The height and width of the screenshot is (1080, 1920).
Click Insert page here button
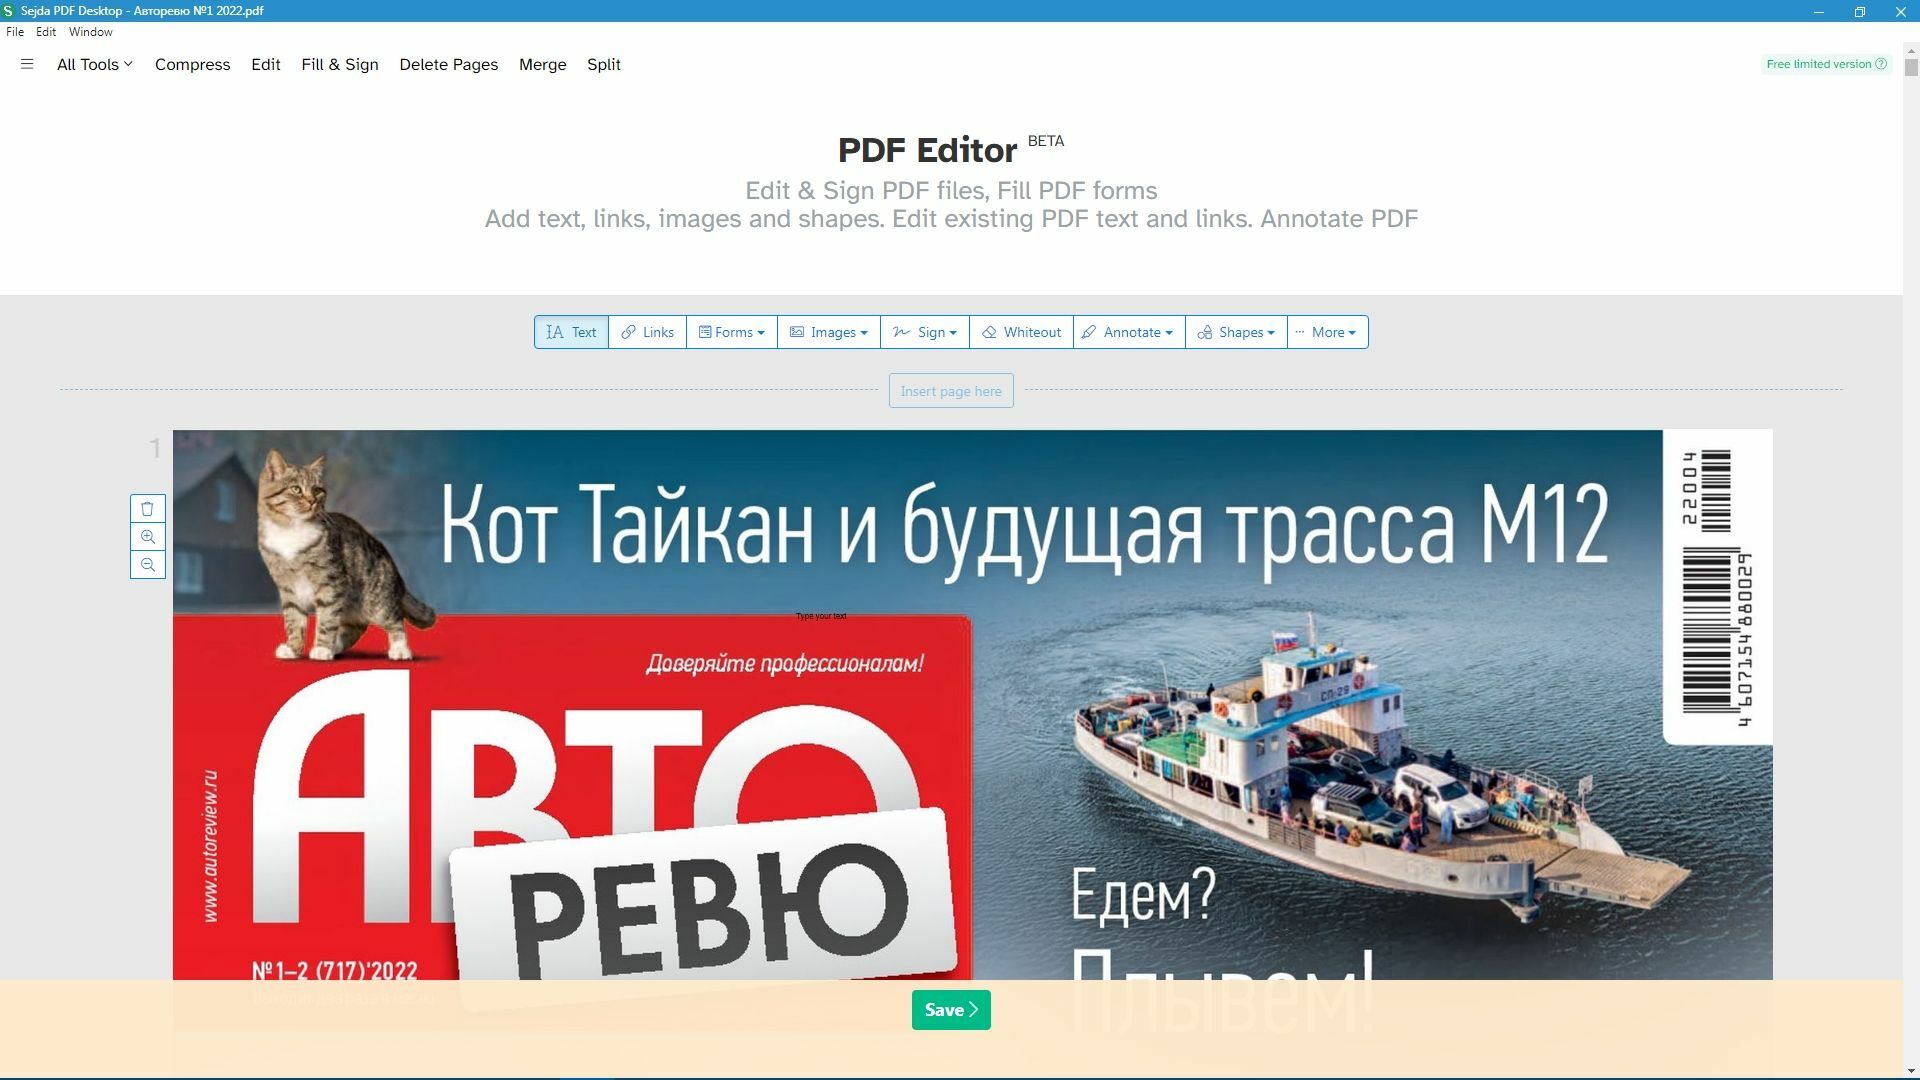[x=951, y=391]
